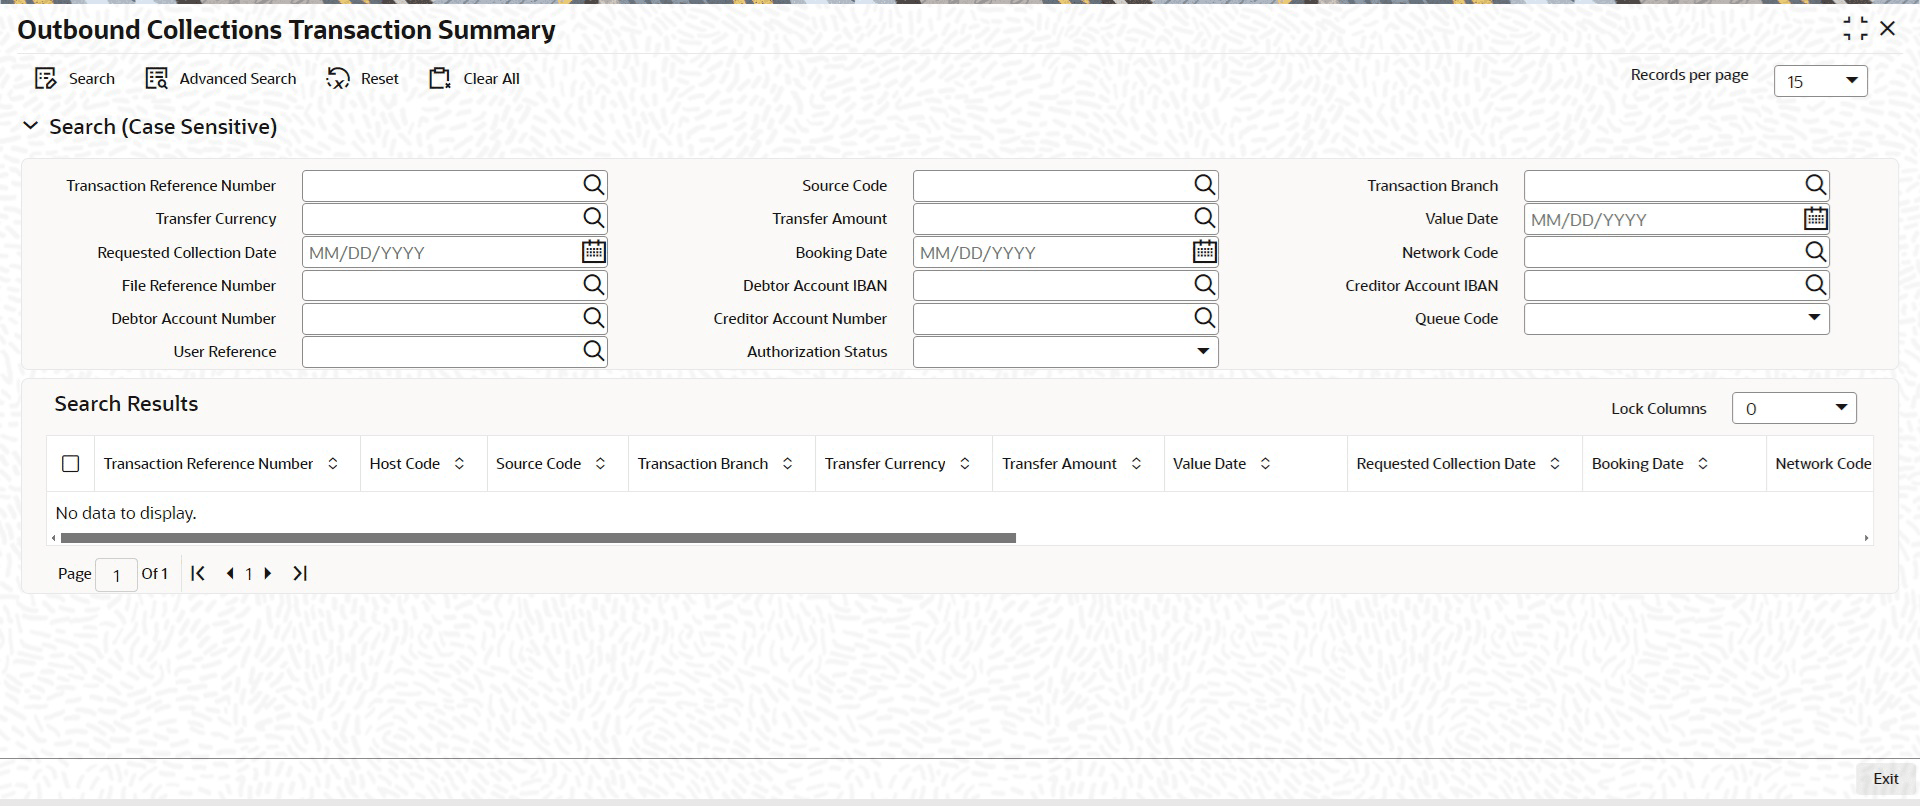Viewport: 1920px width, 807px height.
Task: Open lookup for Source Code field
Action: coord(1205,185)
